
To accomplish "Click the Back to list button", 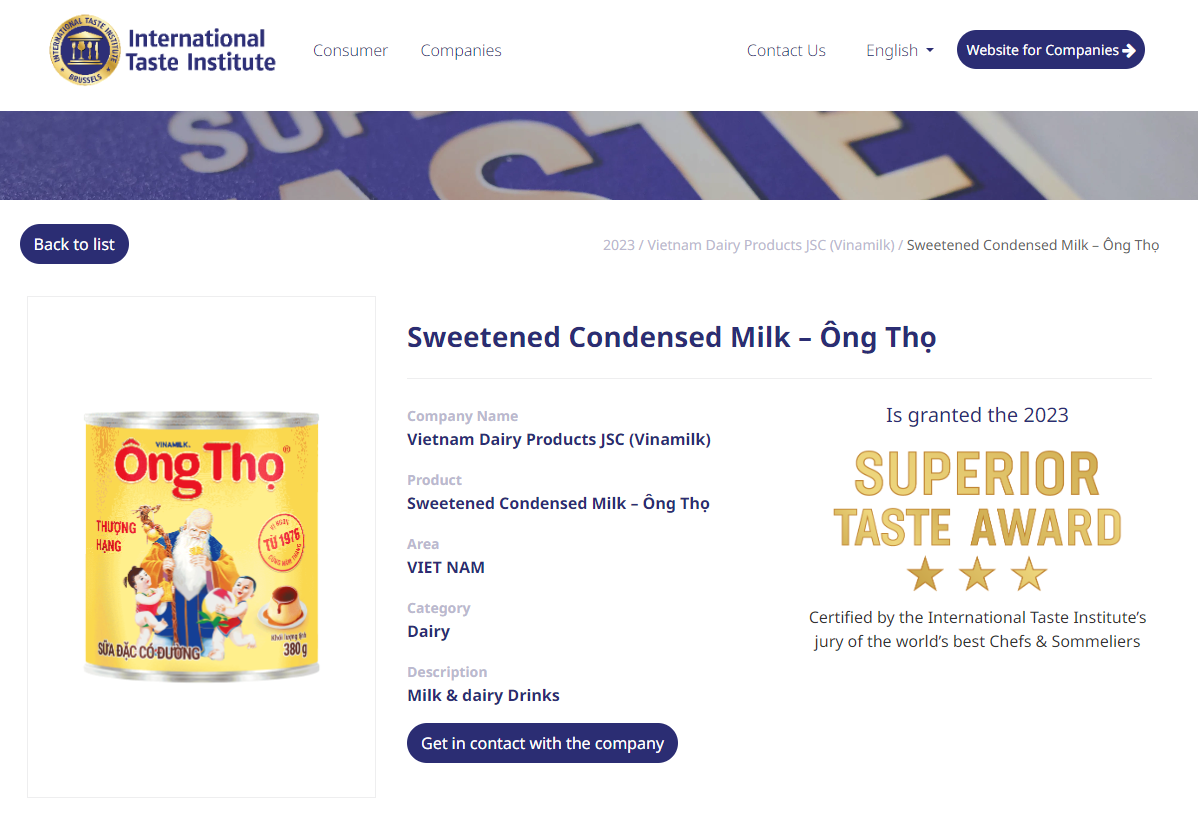I will pos(74,243).
